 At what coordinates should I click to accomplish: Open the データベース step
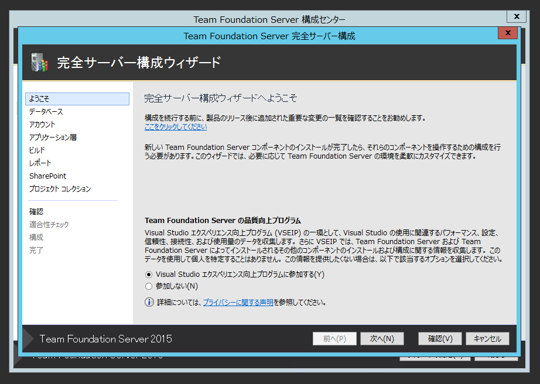pyautogui.click(x=46, y=112)
